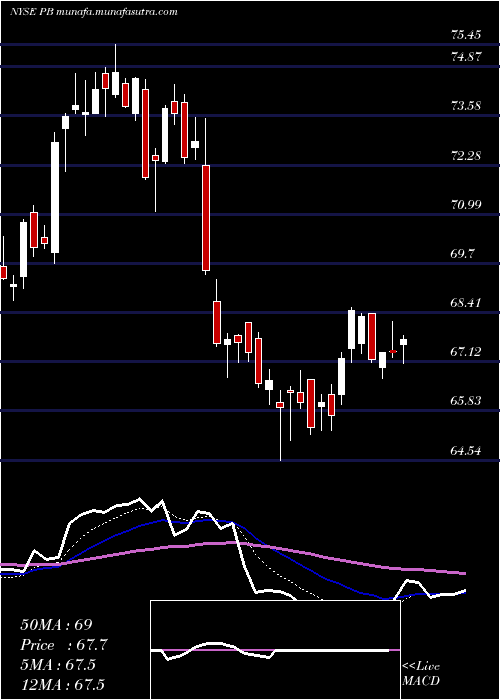Select the 67.12 price level label

(x=466, y=352)
